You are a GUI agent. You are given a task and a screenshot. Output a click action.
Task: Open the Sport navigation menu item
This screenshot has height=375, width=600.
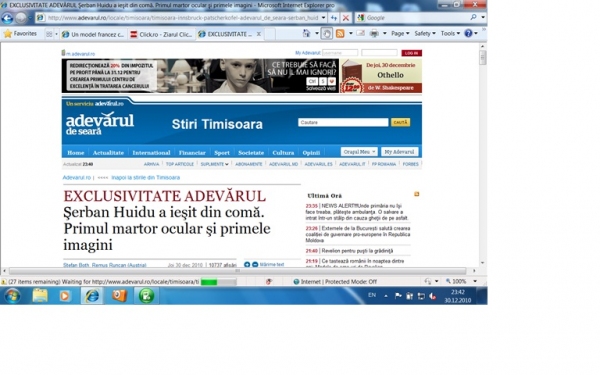click(222, 153)
